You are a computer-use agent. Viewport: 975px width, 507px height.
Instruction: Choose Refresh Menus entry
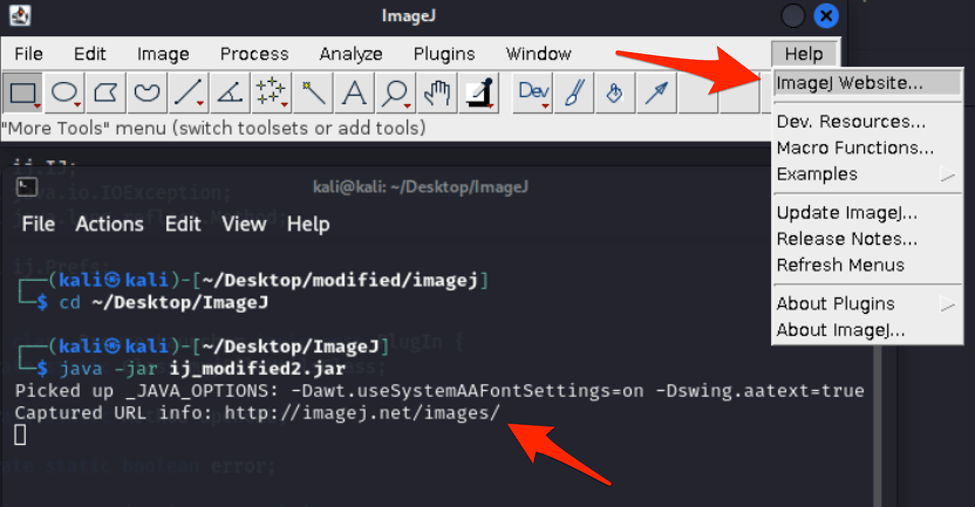pyautogui.click(x=867, y=265)
